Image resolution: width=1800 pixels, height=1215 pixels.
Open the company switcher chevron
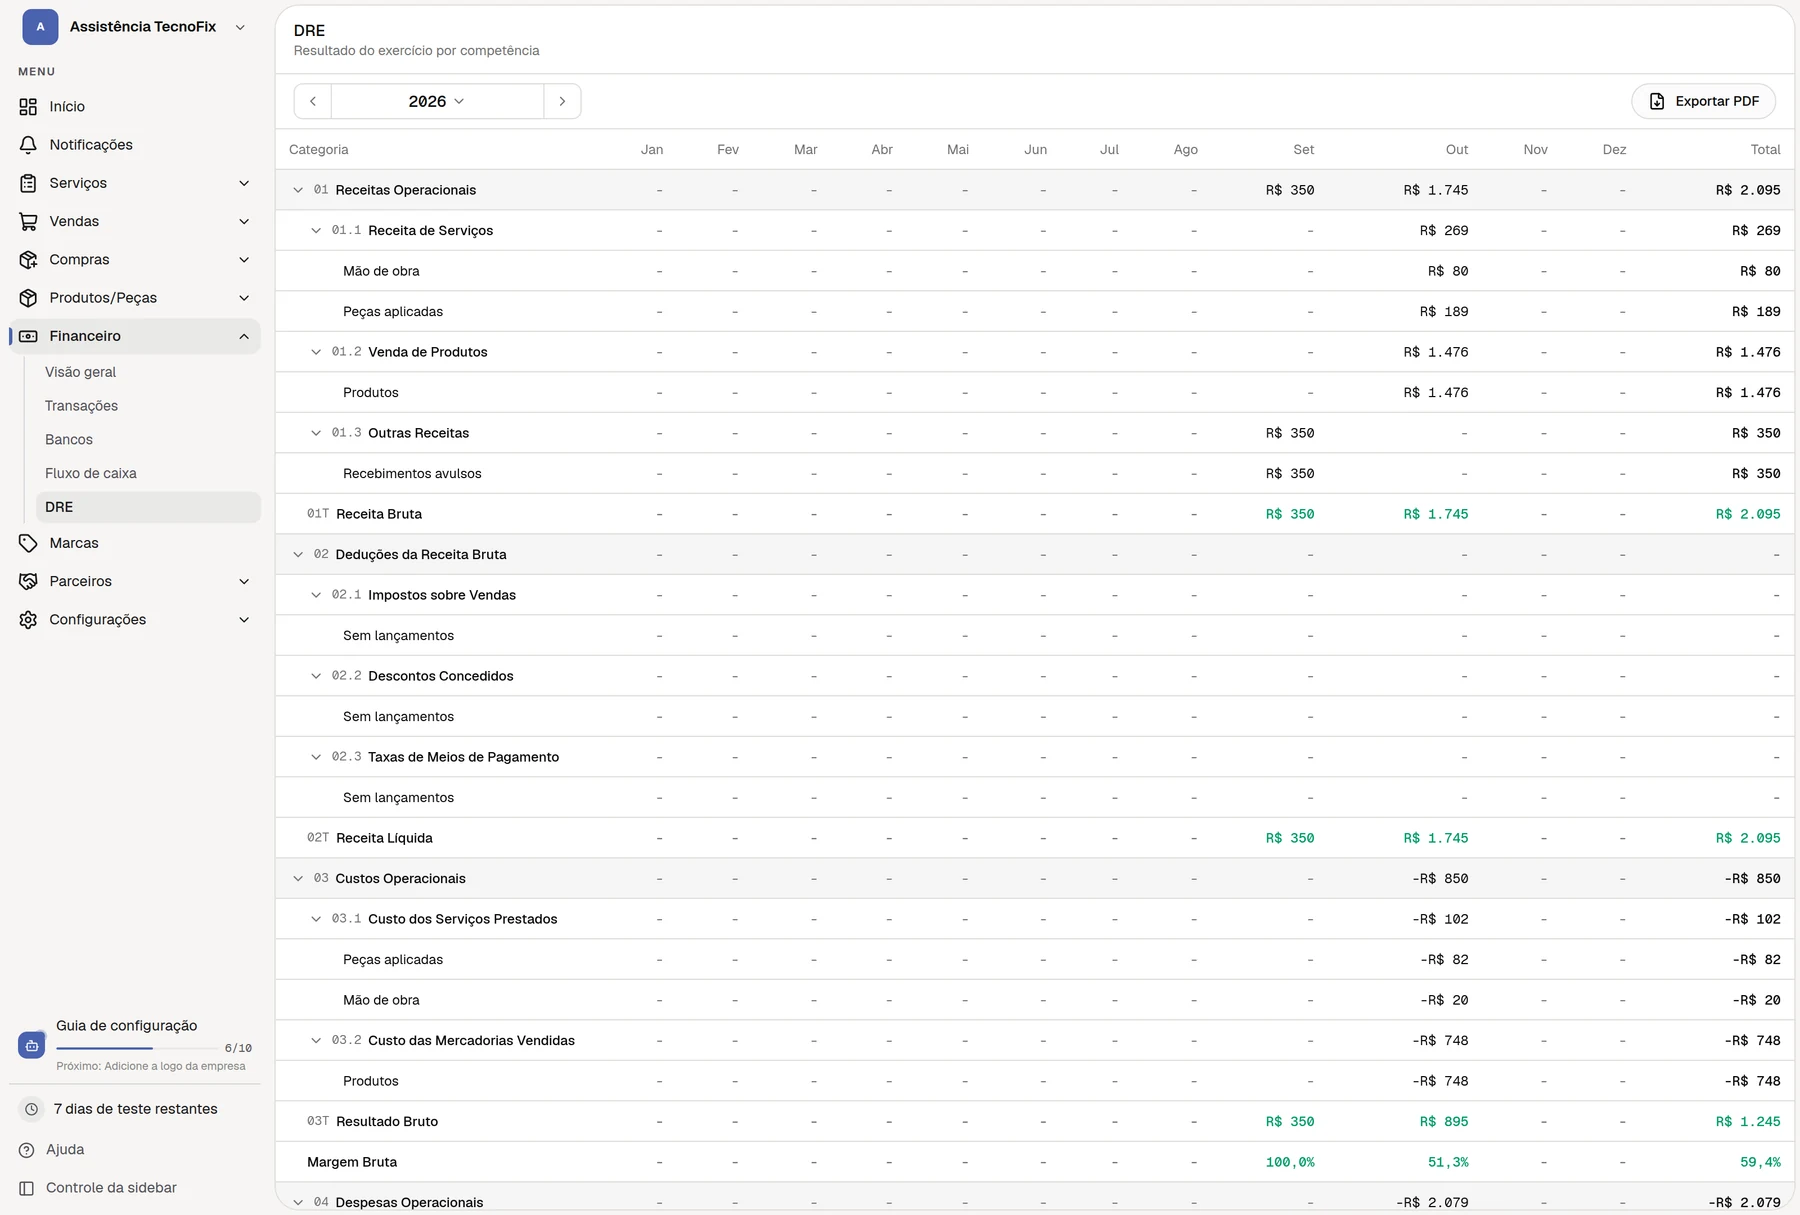pos(240,27)
